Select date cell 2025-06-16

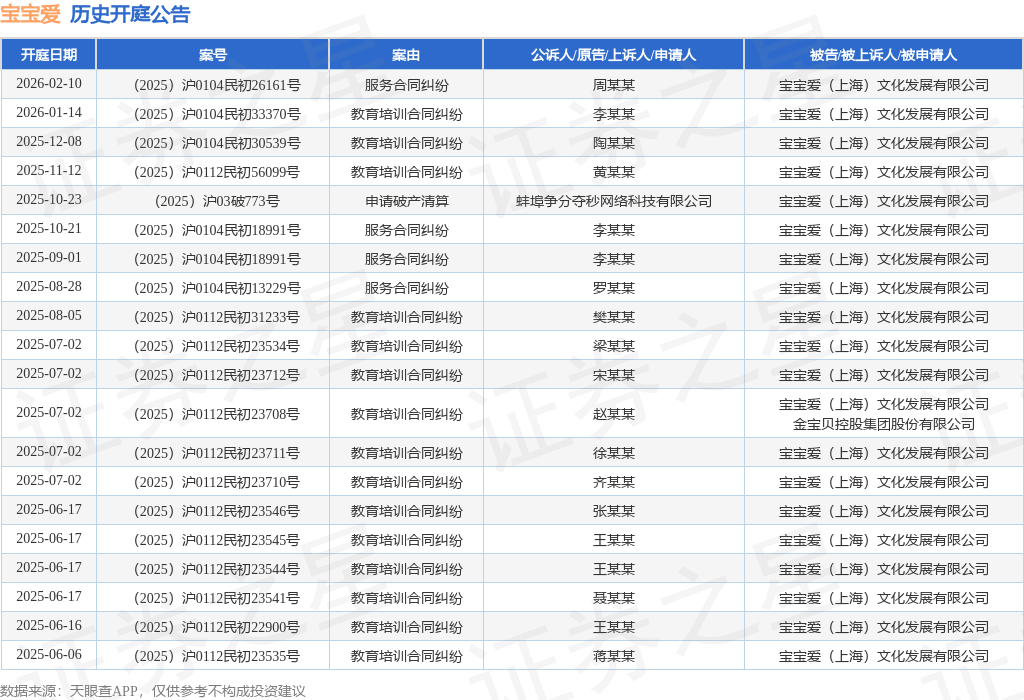[x=49, y=626]
